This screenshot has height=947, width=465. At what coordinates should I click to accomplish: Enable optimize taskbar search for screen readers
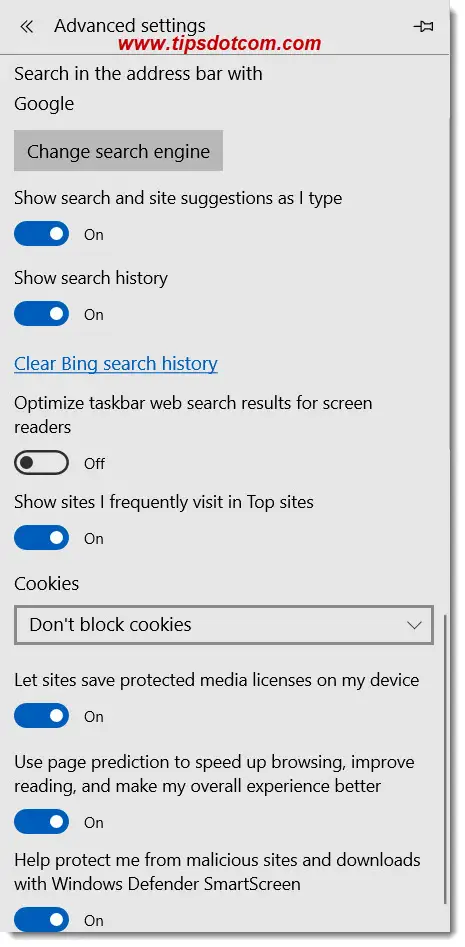click(x=42, y=463)
